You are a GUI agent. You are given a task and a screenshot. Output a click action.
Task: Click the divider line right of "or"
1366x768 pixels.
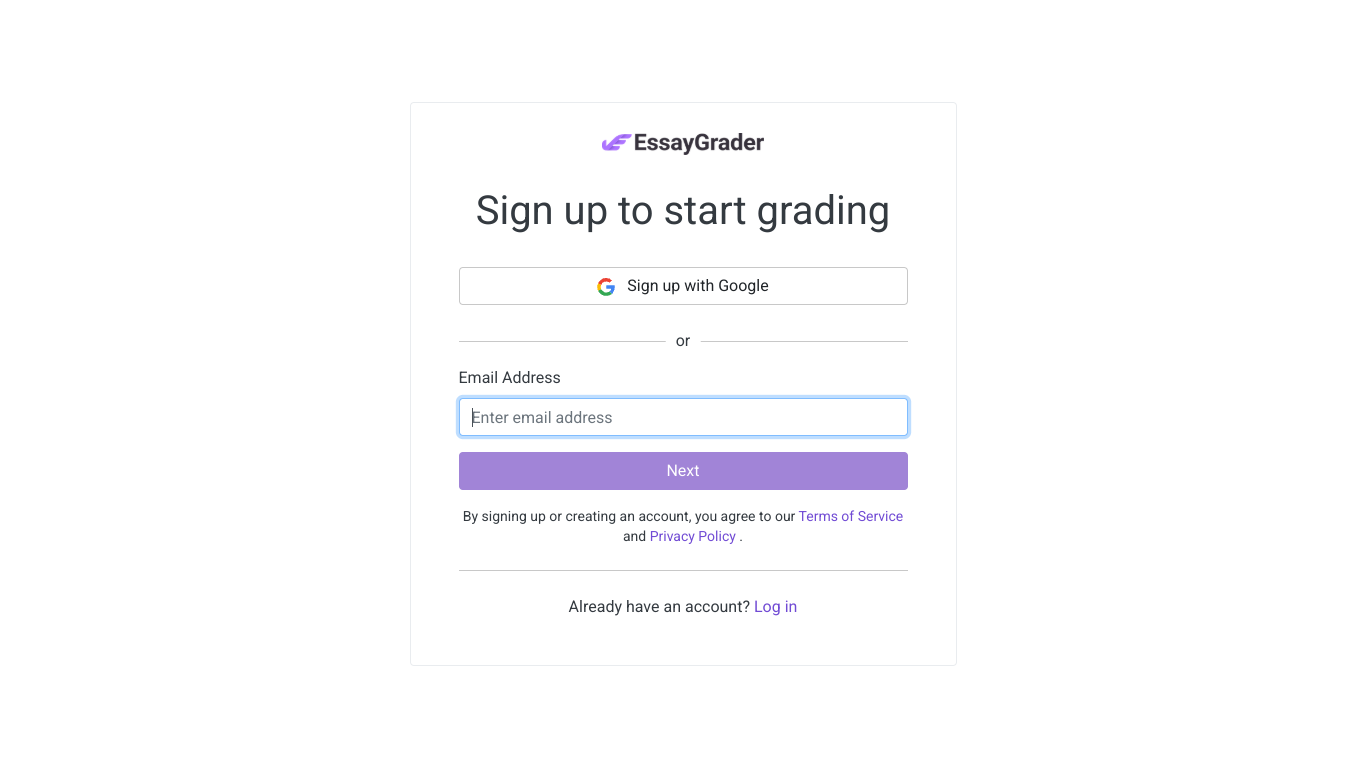[804, 341]
